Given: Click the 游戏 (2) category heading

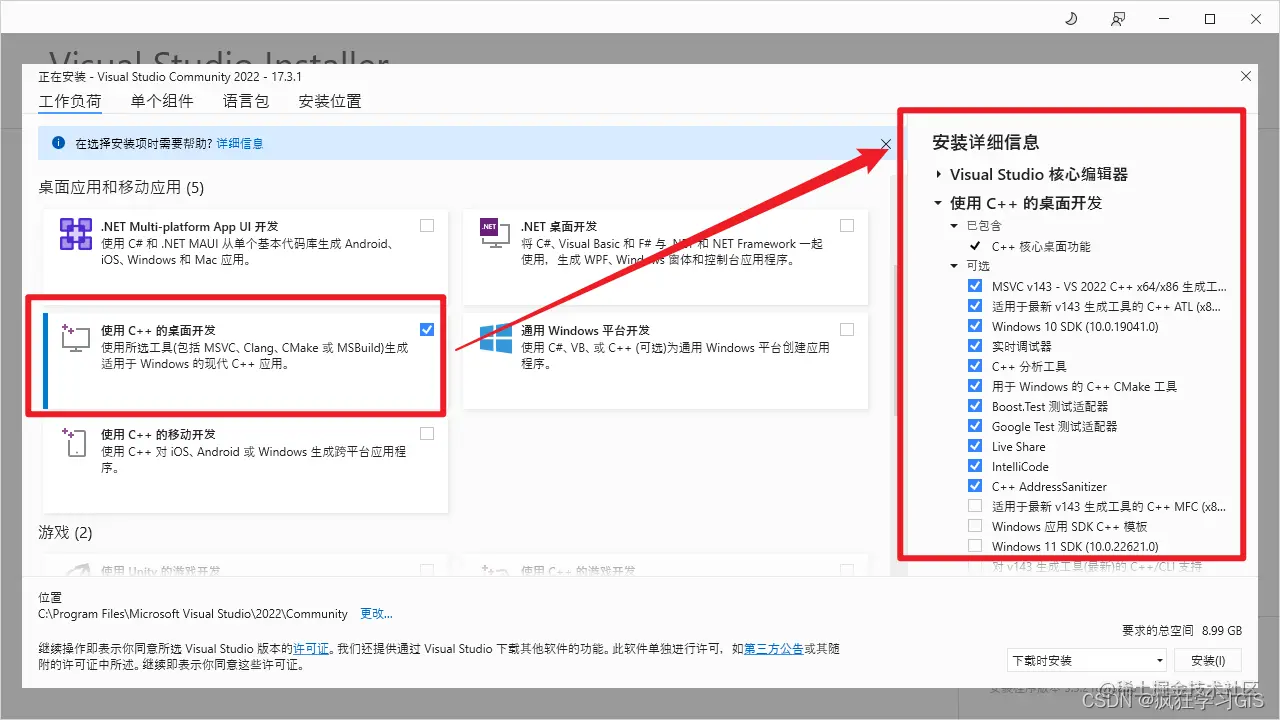Looking at the screenshot, I should tap(65, 532).
